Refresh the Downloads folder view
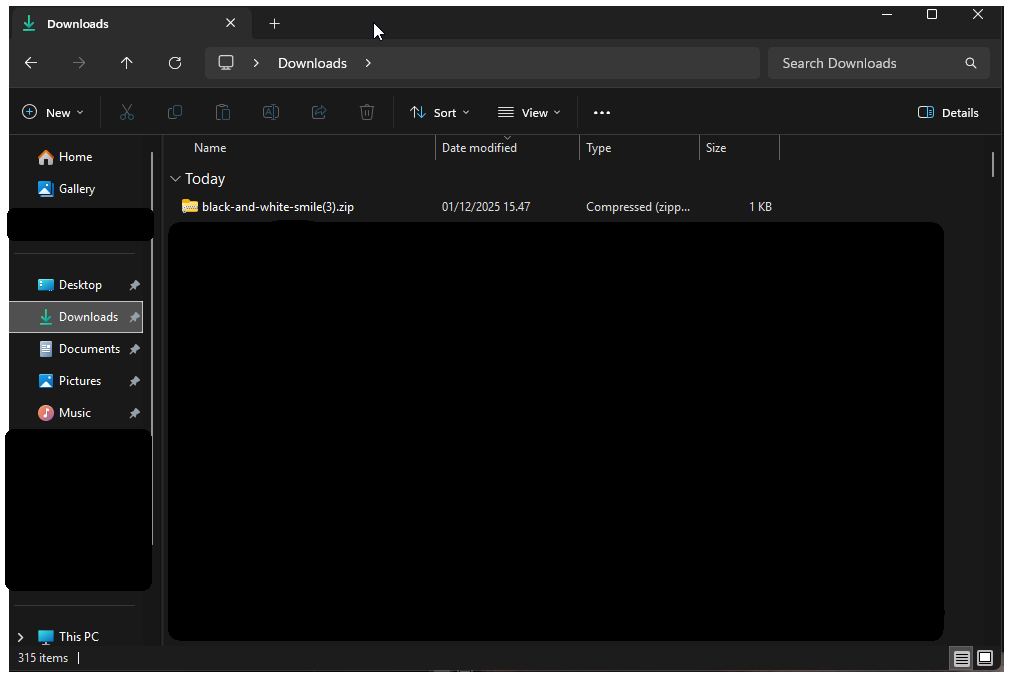The image size is (1016, 682). click(175, 63)
